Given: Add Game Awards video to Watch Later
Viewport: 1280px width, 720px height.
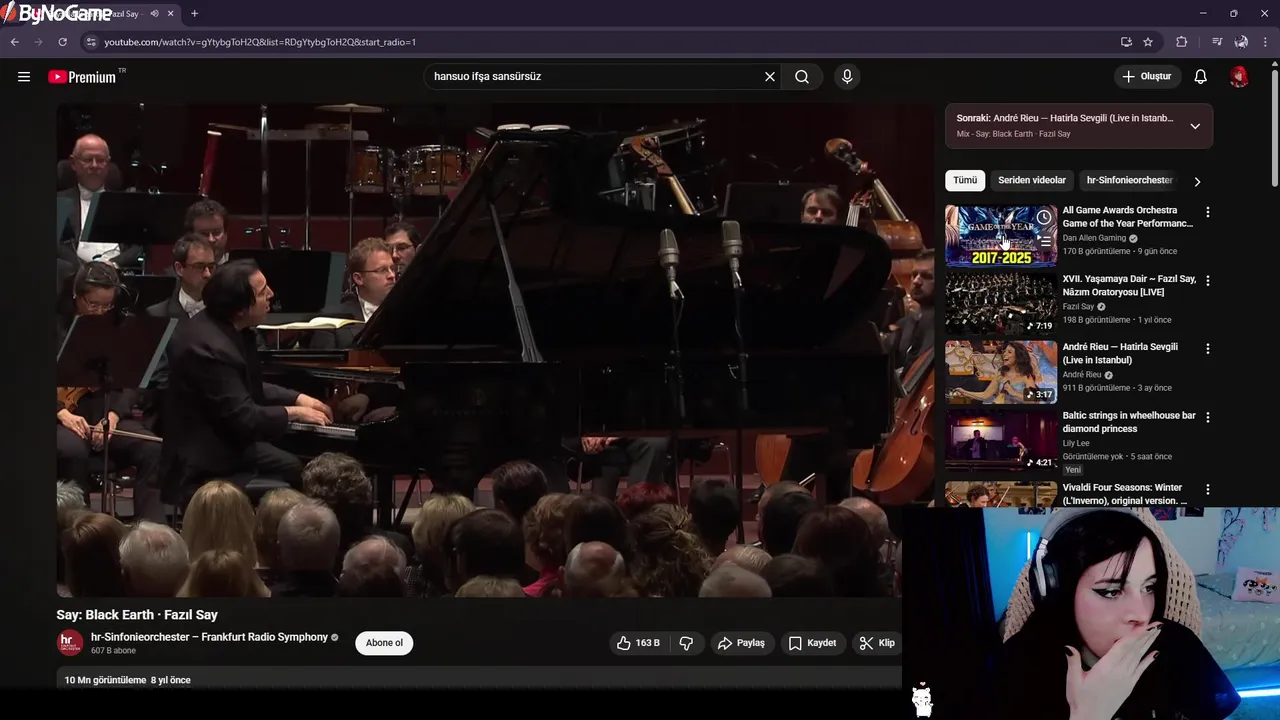Looking at the screenshot, I should (1044, 217).
